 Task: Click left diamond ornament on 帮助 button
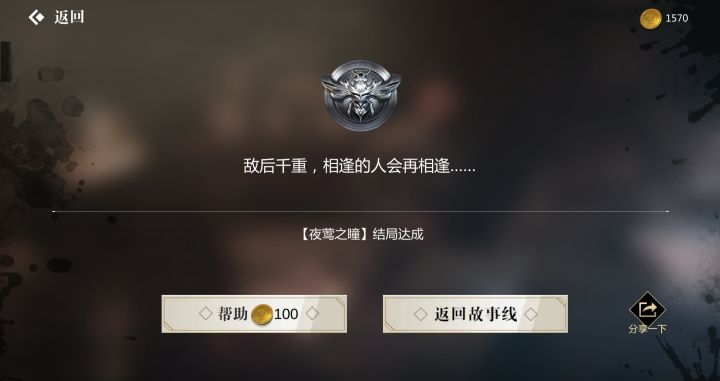click(x=206, y=314)
